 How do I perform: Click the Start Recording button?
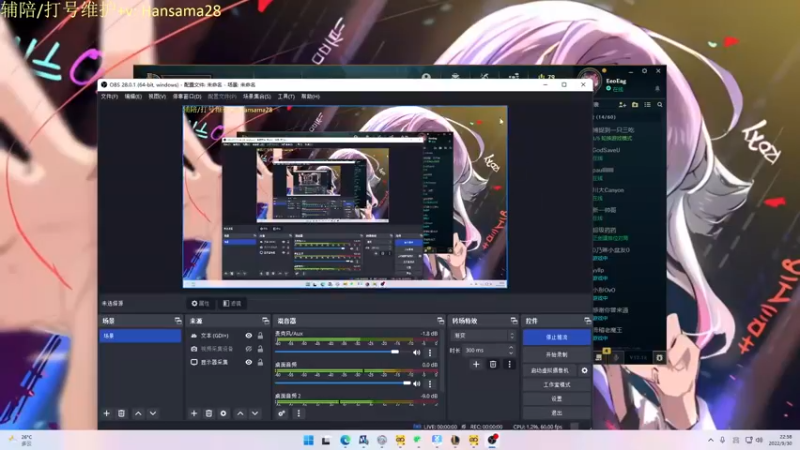point(556,355)
